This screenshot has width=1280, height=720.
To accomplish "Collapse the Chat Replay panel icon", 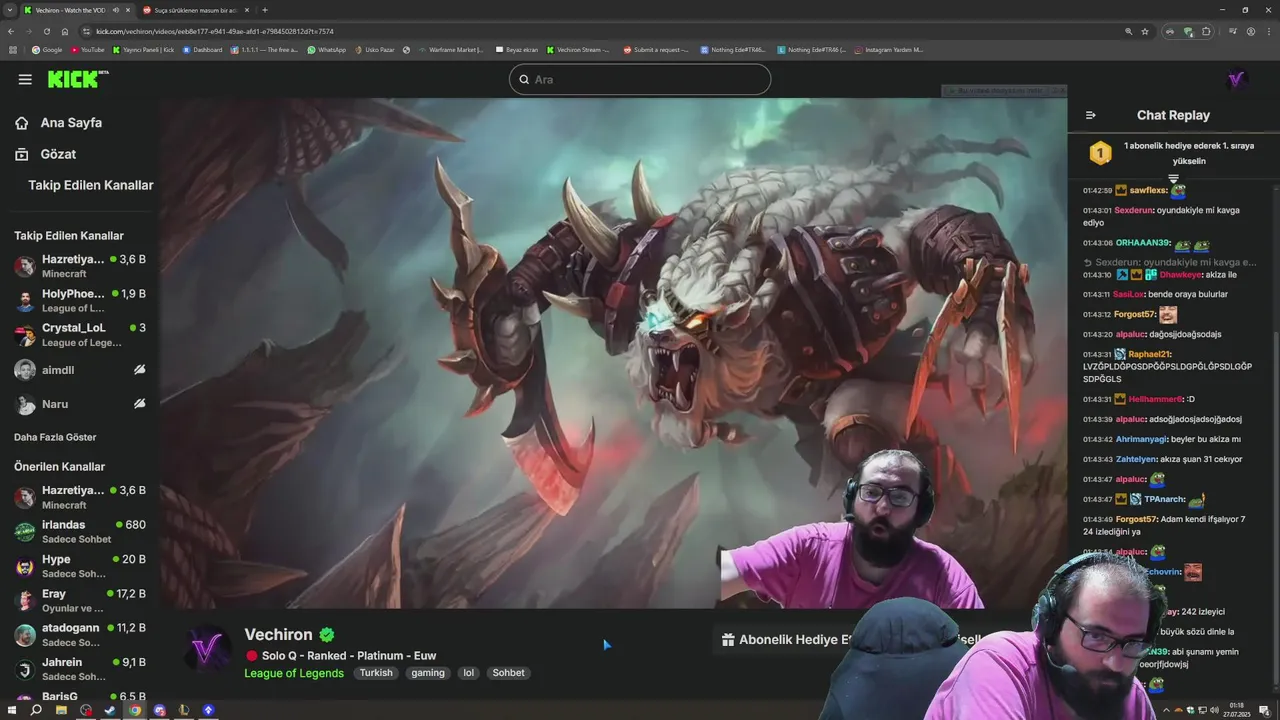I will [x=1091, y=115].
